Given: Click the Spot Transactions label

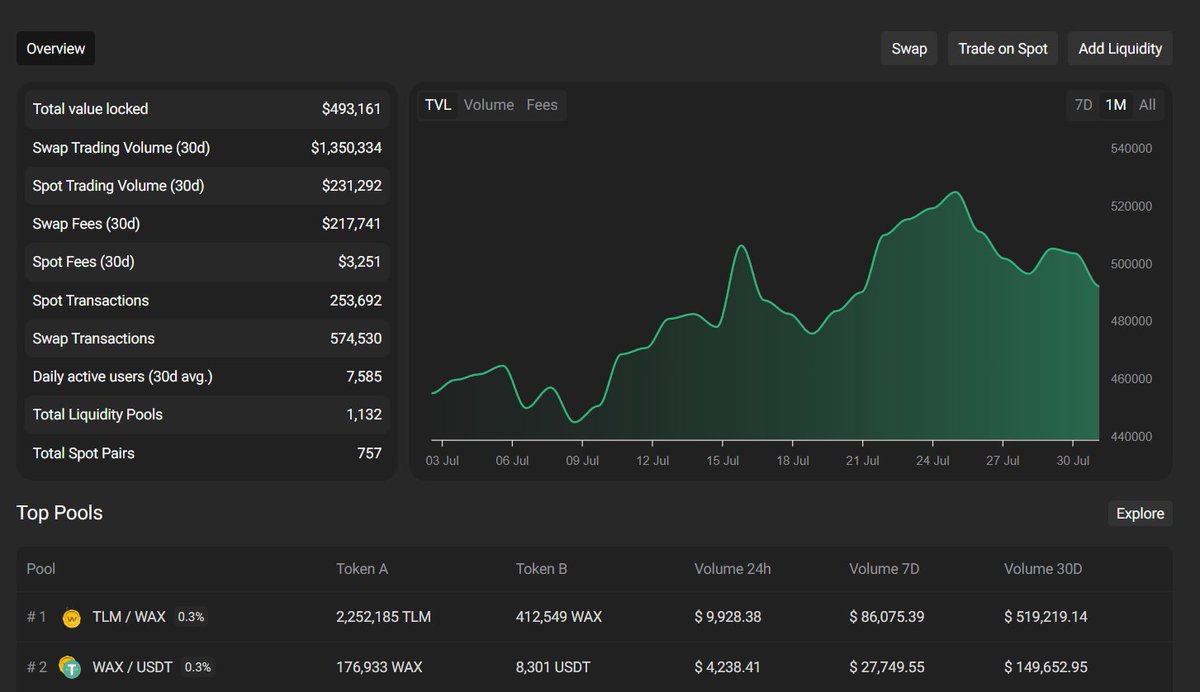Looking at the screenshot, I should tap(91, 301).
